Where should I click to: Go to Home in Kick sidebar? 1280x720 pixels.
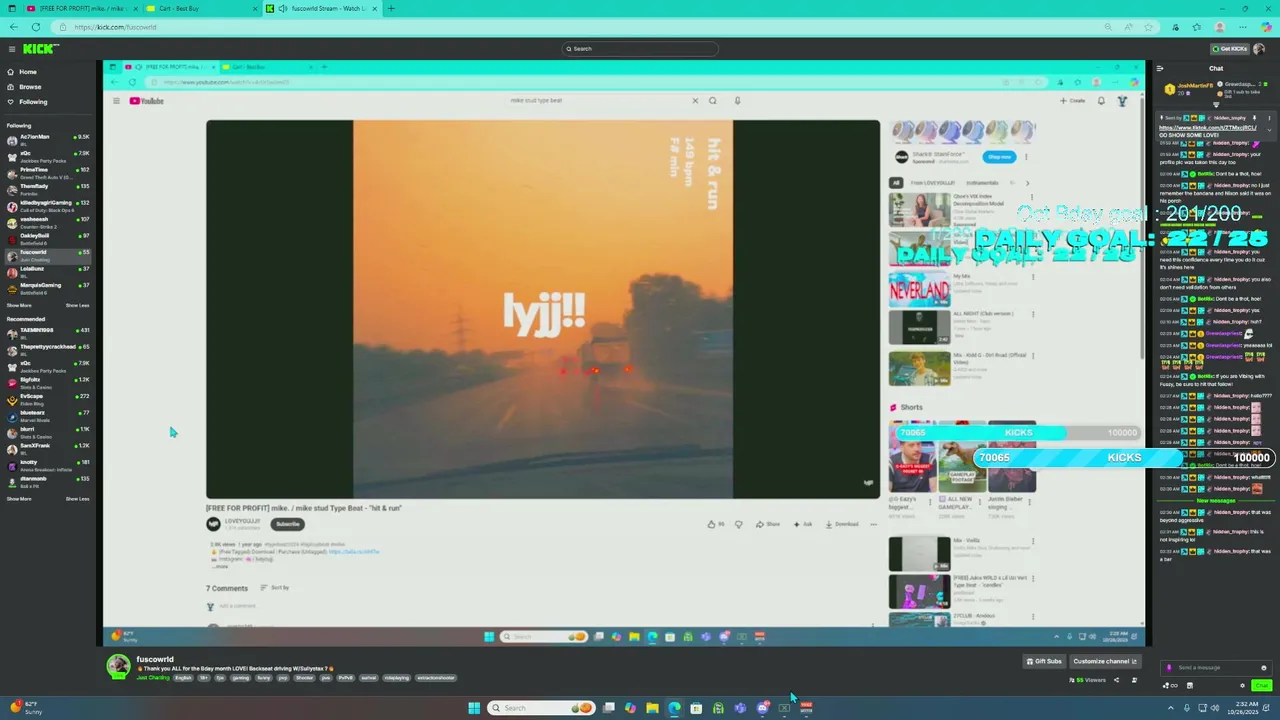click(22, 72)
